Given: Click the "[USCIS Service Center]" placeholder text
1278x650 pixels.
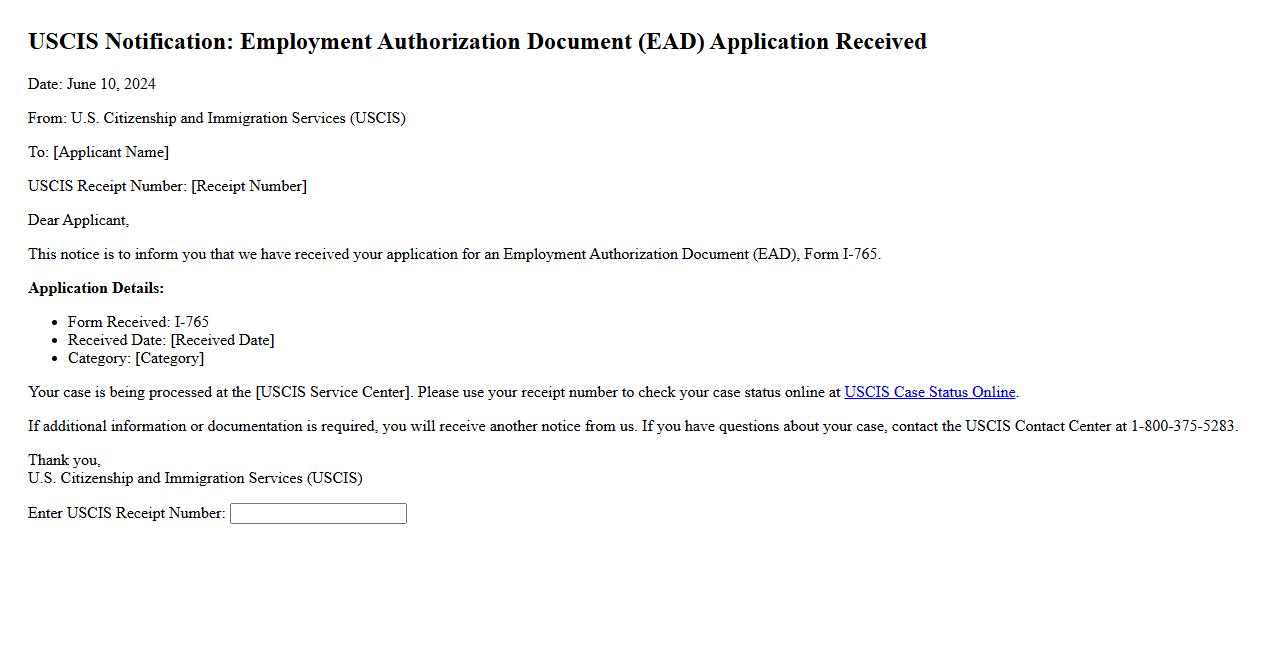Looking at the screenshot, I should (333, 392).
